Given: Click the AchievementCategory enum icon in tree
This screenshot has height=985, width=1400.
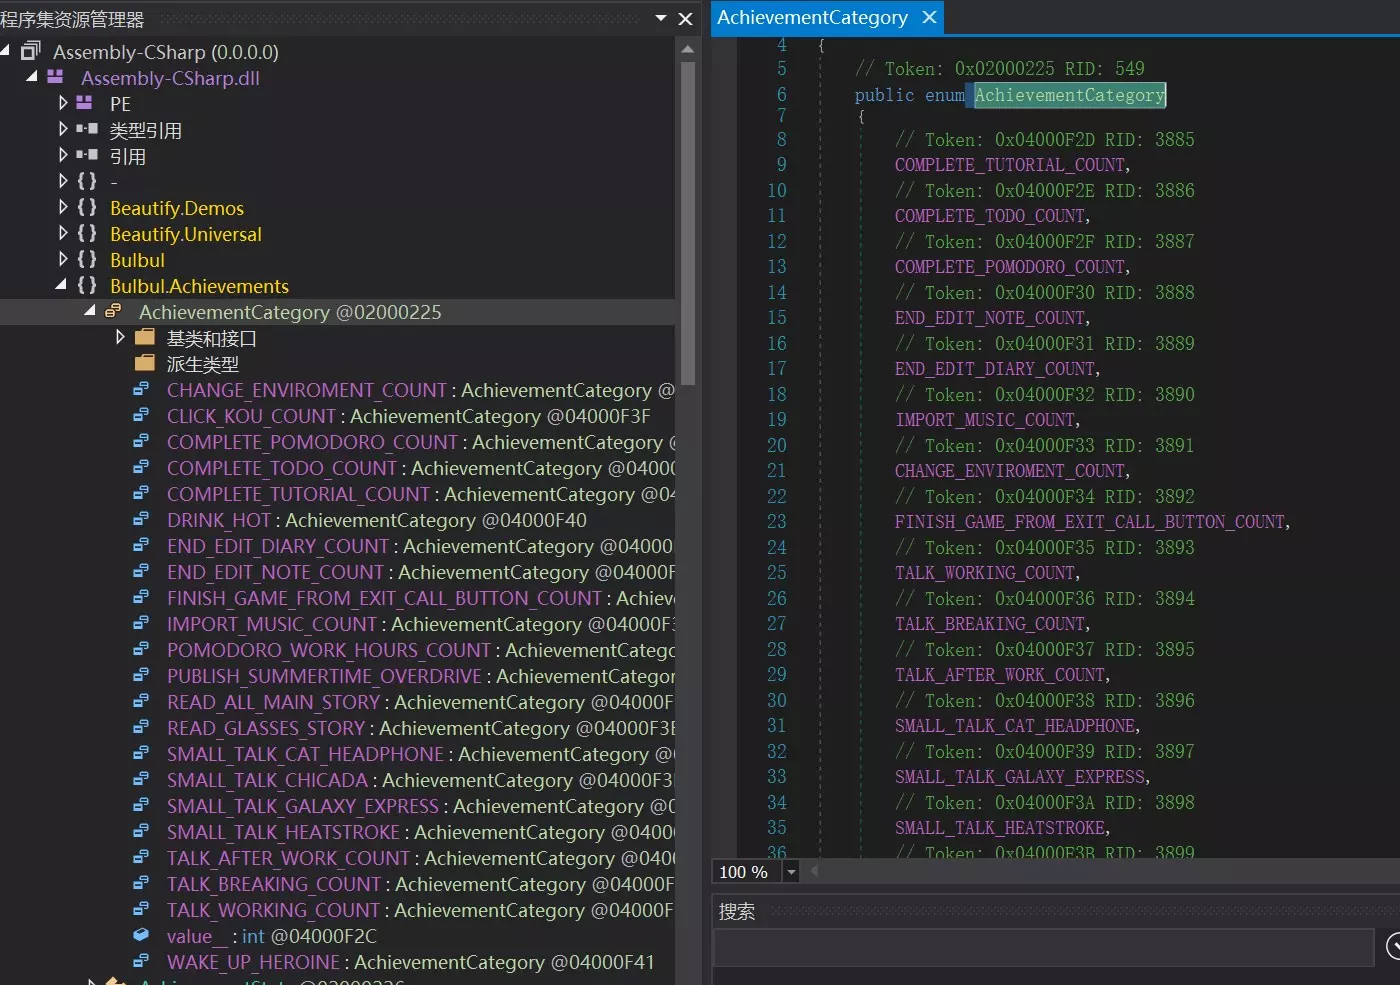Looking at the screenshot, I should pyautogui.click(x=113, y=311).
